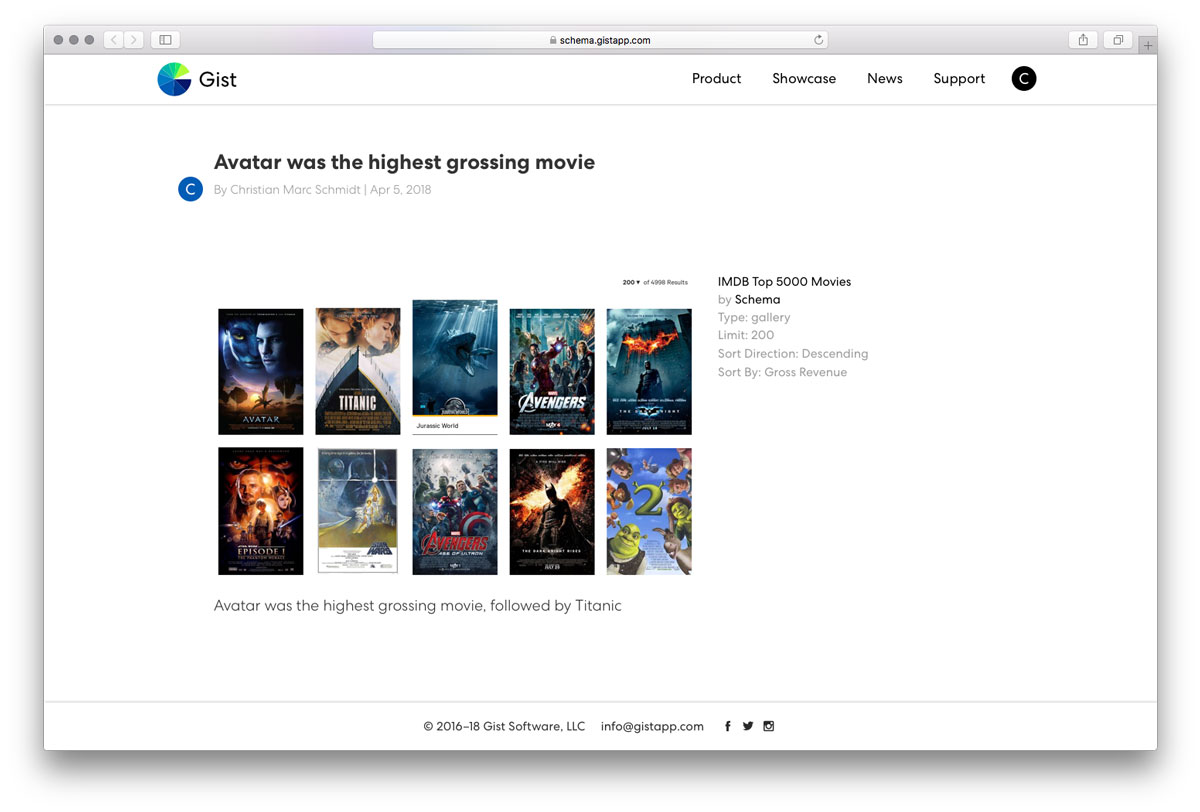The height and width of the screenshot is (812, 1200).
Task: Click the schema.gistapp.com address bar
Action: 600,40
